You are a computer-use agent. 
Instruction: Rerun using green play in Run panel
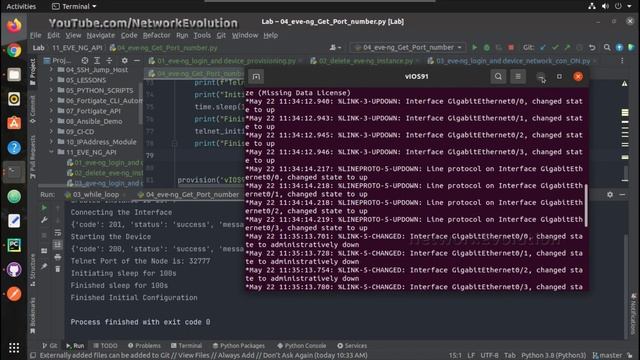[x=44, y=208]
